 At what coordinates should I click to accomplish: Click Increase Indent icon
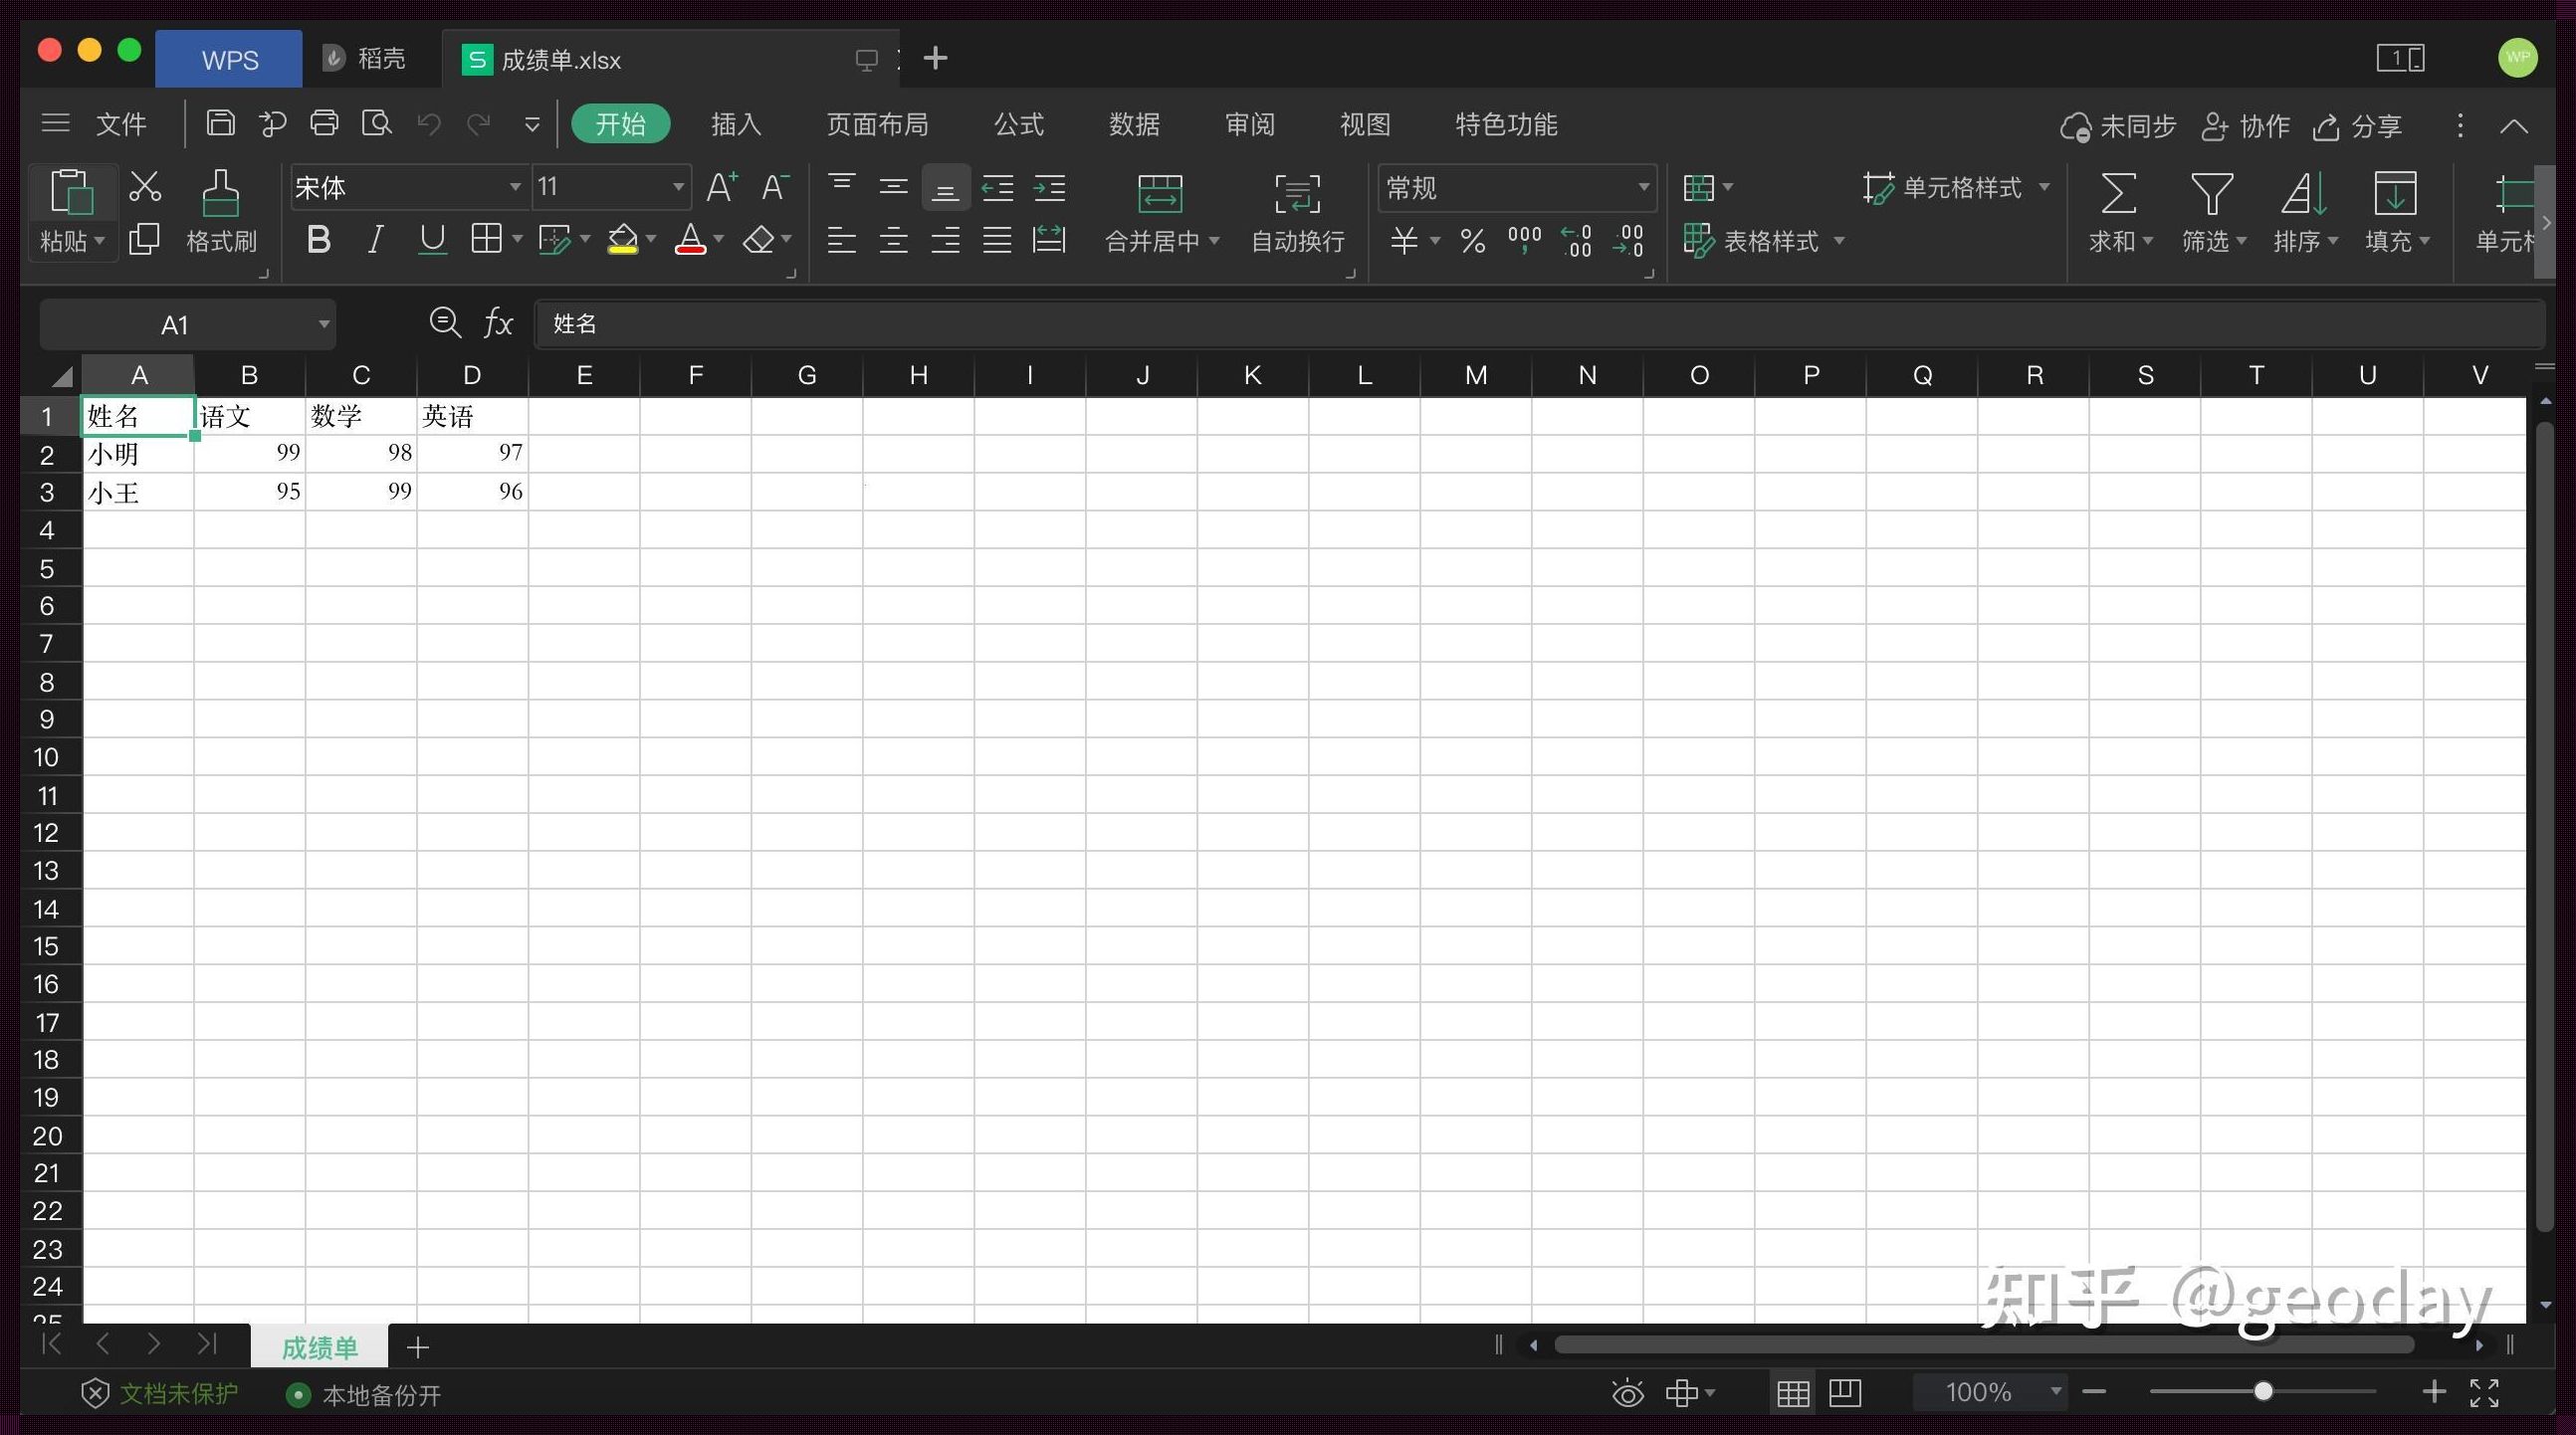(1049, 187)
